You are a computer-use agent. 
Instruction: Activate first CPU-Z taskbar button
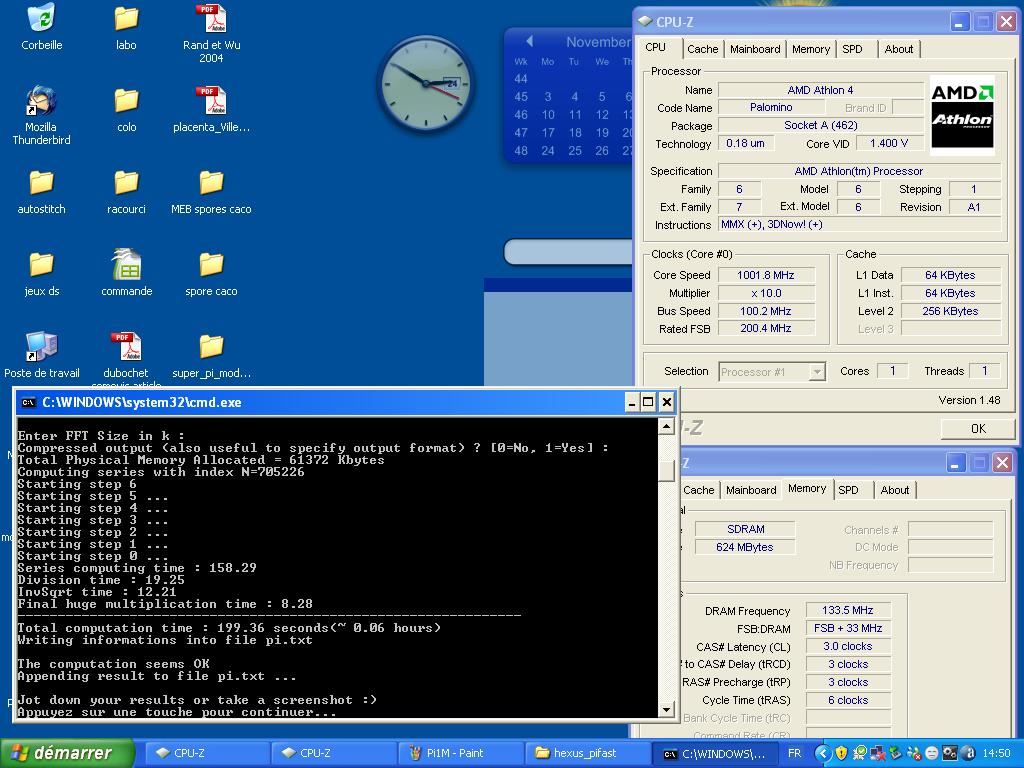click(x=205, y=753)
